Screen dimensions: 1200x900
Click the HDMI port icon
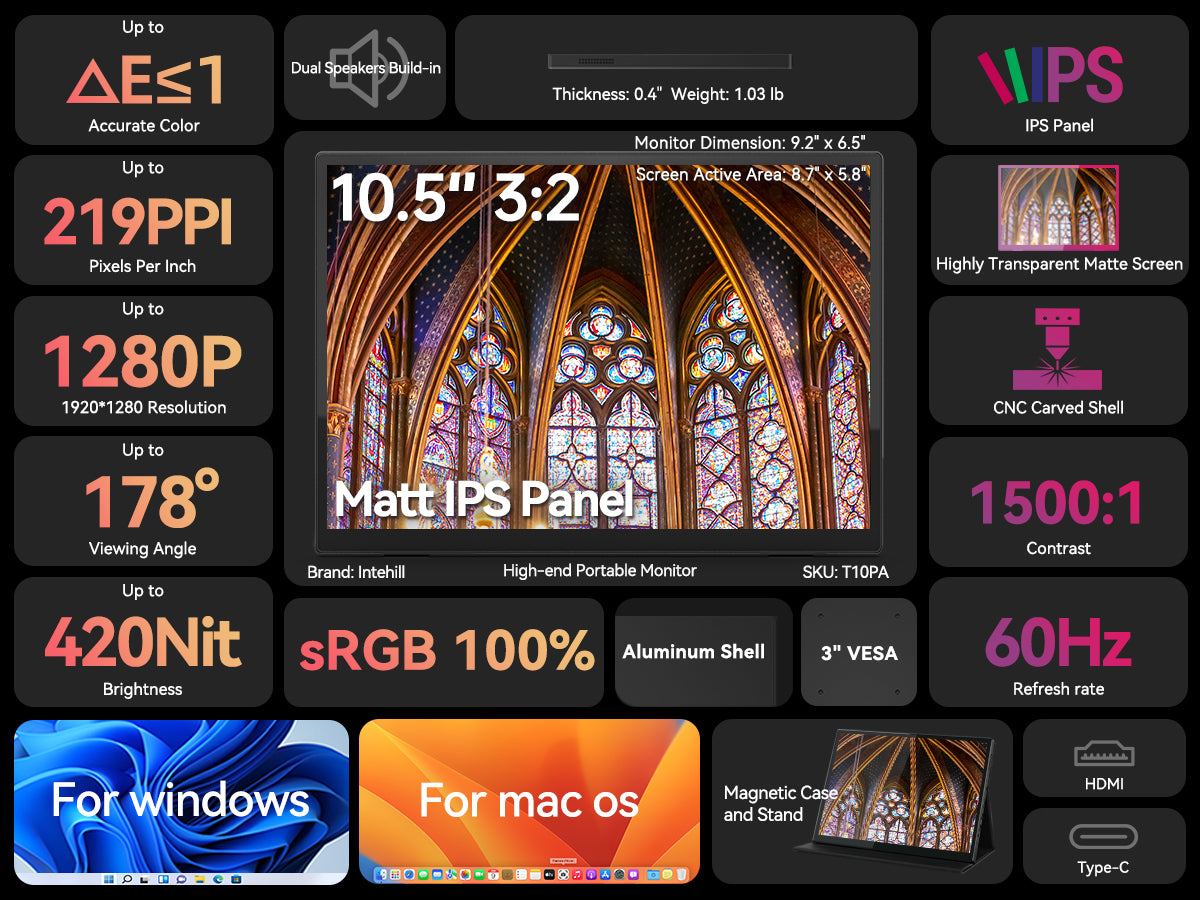(x=1104, y=753)
